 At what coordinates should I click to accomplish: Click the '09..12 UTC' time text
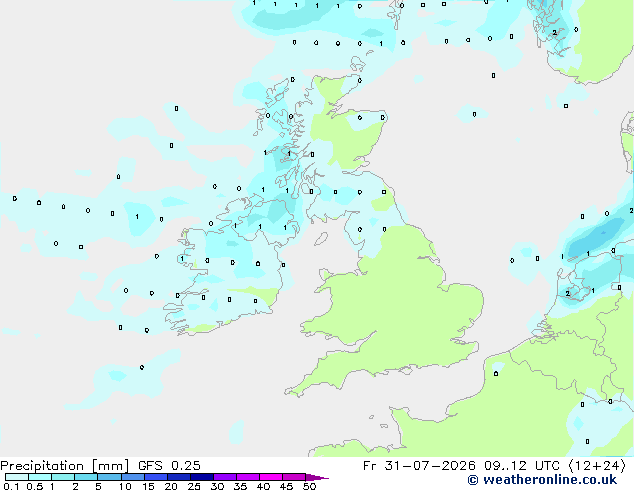522,466
